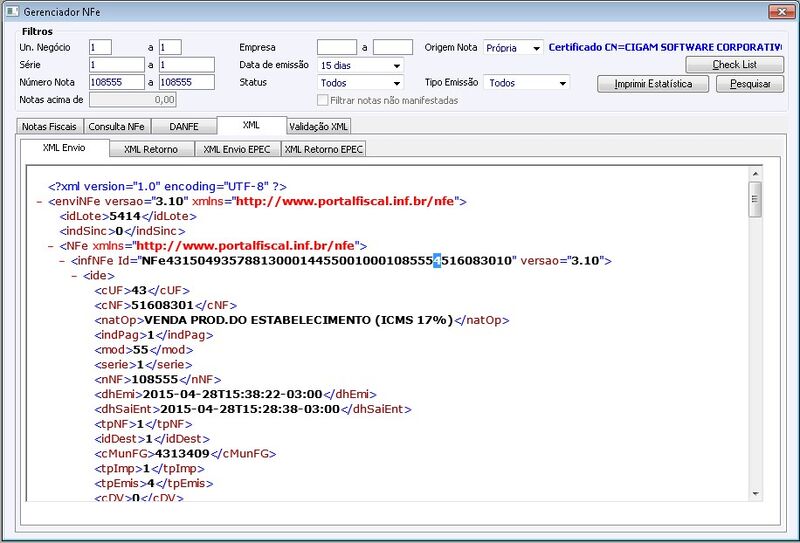Click the xml version declaration line
800x543 pixels.
pos(167,187)
